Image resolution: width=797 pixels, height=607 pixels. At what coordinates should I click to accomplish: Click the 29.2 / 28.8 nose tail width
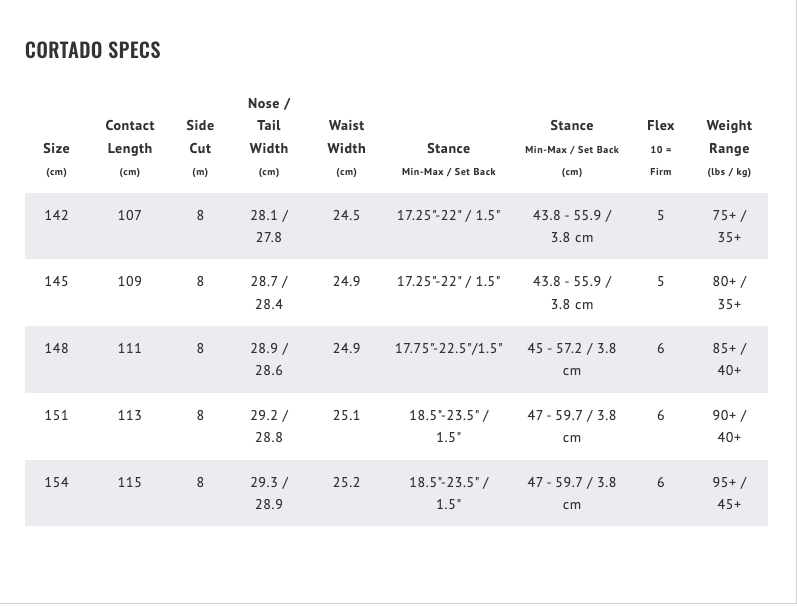(269, 426)
